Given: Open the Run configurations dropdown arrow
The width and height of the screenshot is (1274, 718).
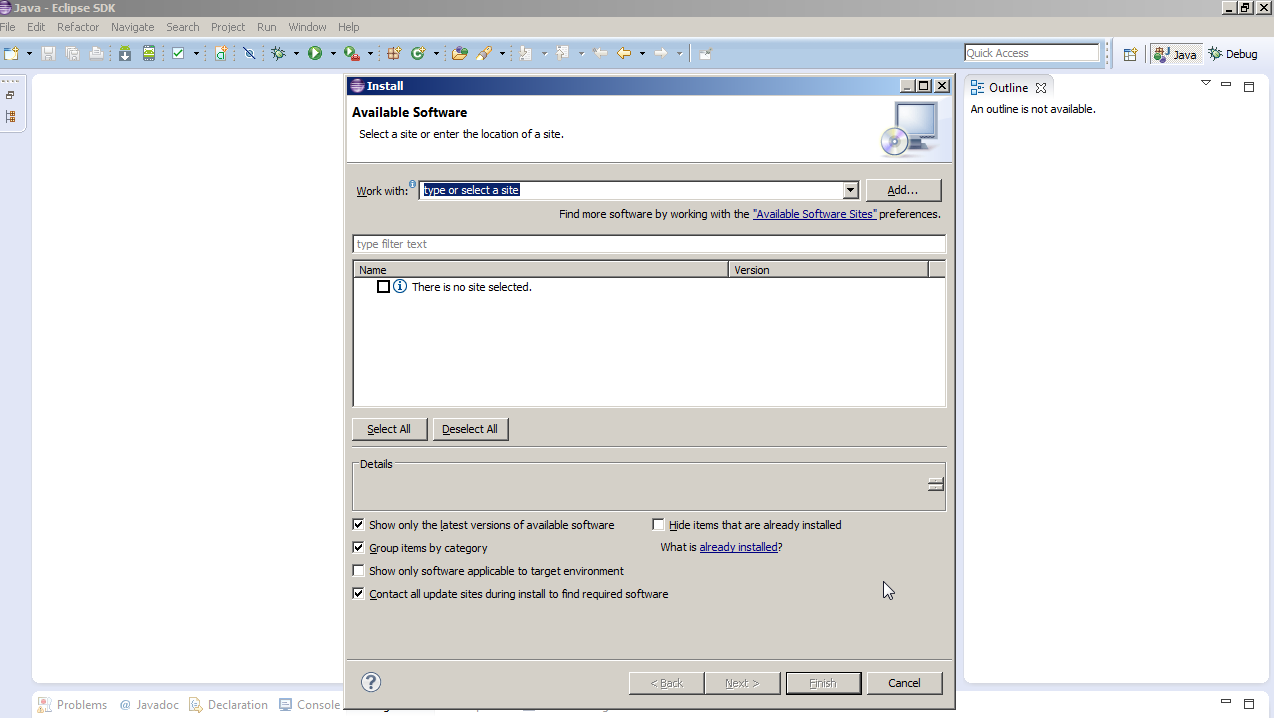Looking at the screenshot, I should pos(333,53).
